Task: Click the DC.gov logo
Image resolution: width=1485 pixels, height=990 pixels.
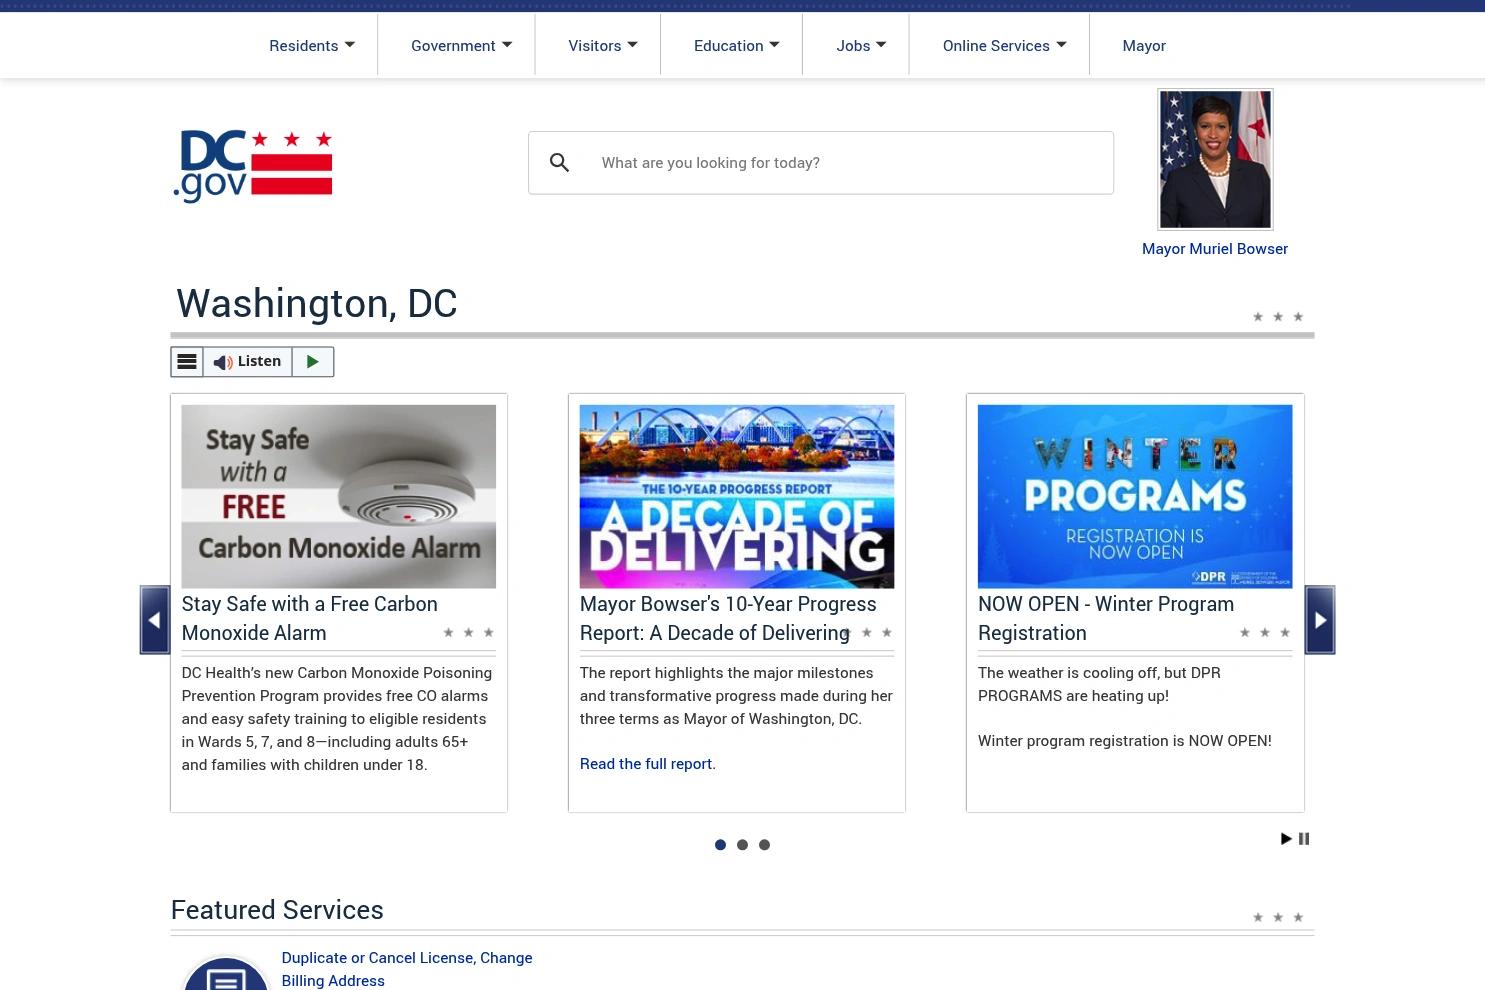Action: click(252, 166)
